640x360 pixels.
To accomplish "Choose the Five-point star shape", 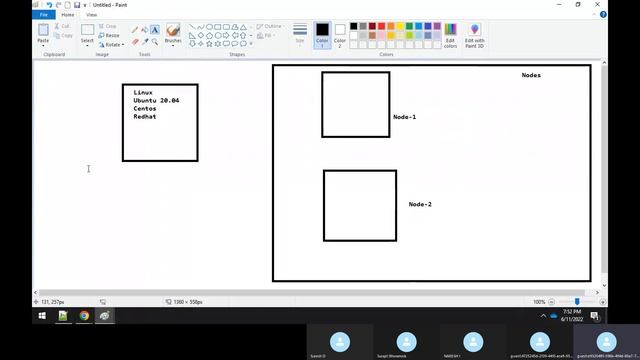I will pos(209,44).
